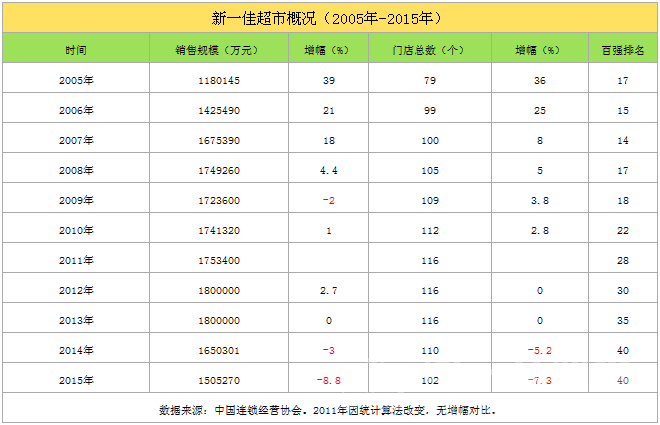Click store count 99
The width and height of the screenshot is (660, 425).
click(430, 111)
